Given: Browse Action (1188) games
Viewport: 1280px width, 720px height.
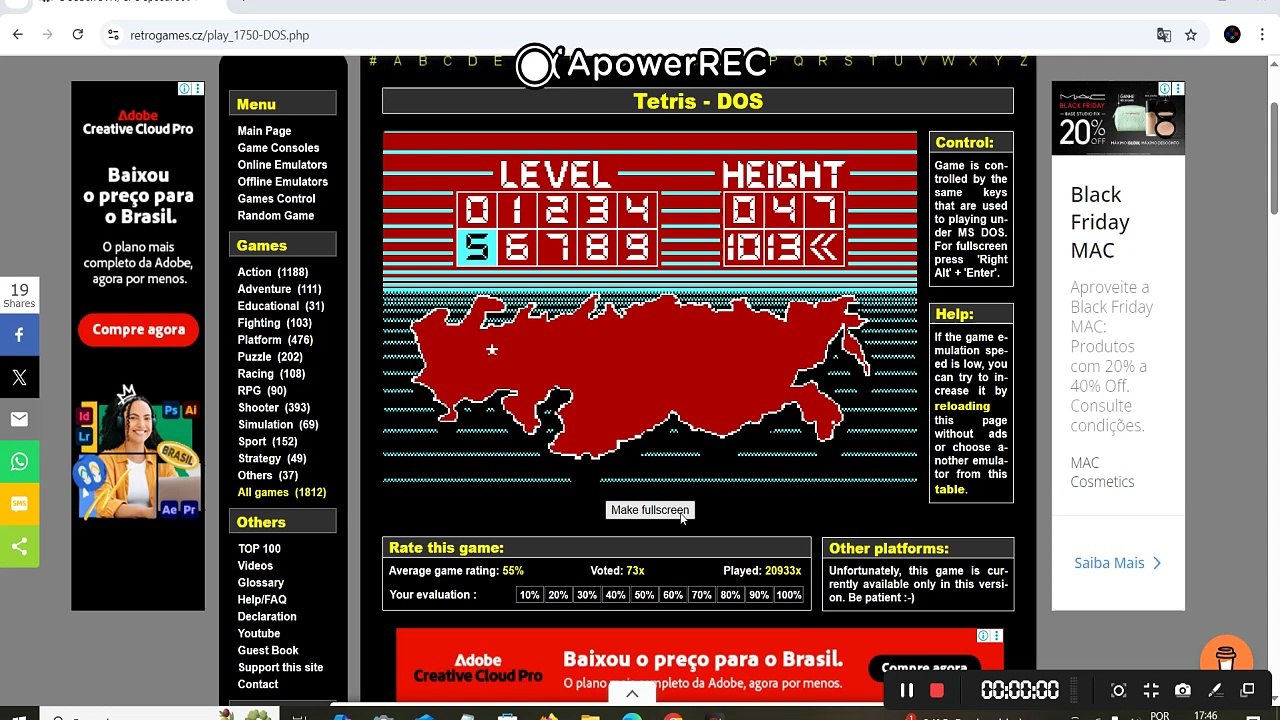Looking at the screenshot, I should coord(272,272).
